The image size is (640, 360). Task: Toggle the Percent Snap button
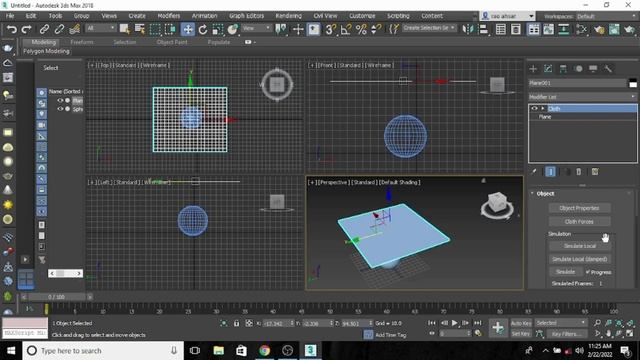tap(361, 29)
